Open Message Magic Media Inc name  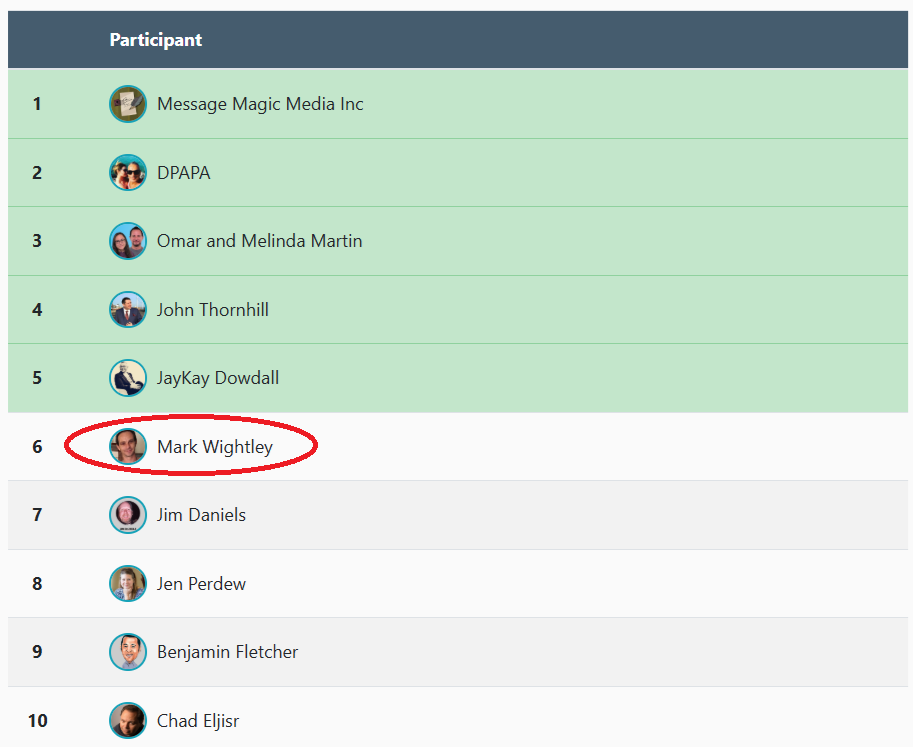click(x=260, y=104)
